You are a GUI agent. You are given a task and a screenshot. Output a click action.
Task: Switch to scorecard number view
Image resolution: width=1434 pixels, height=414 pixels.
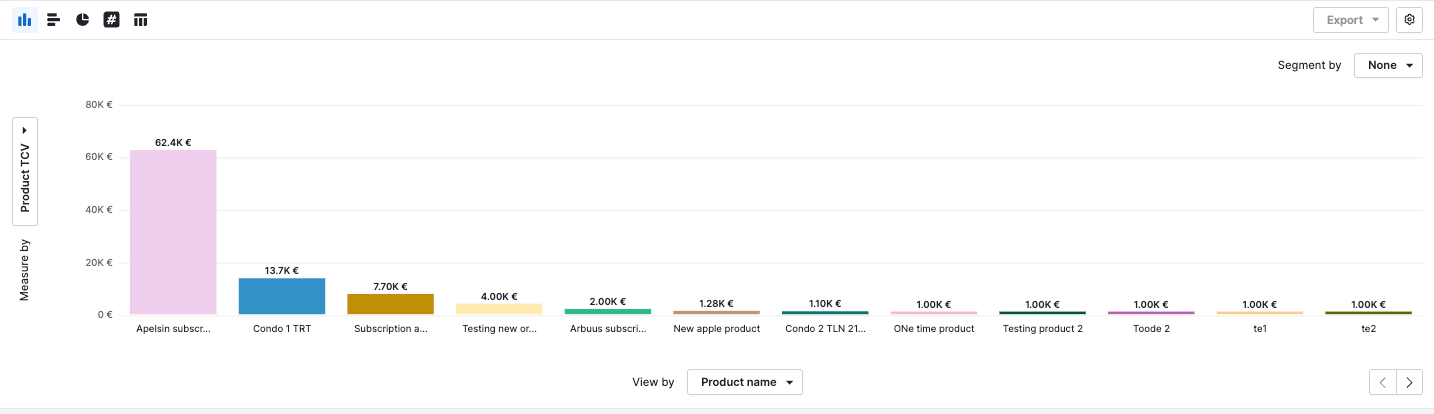click(x=112, y=20)
